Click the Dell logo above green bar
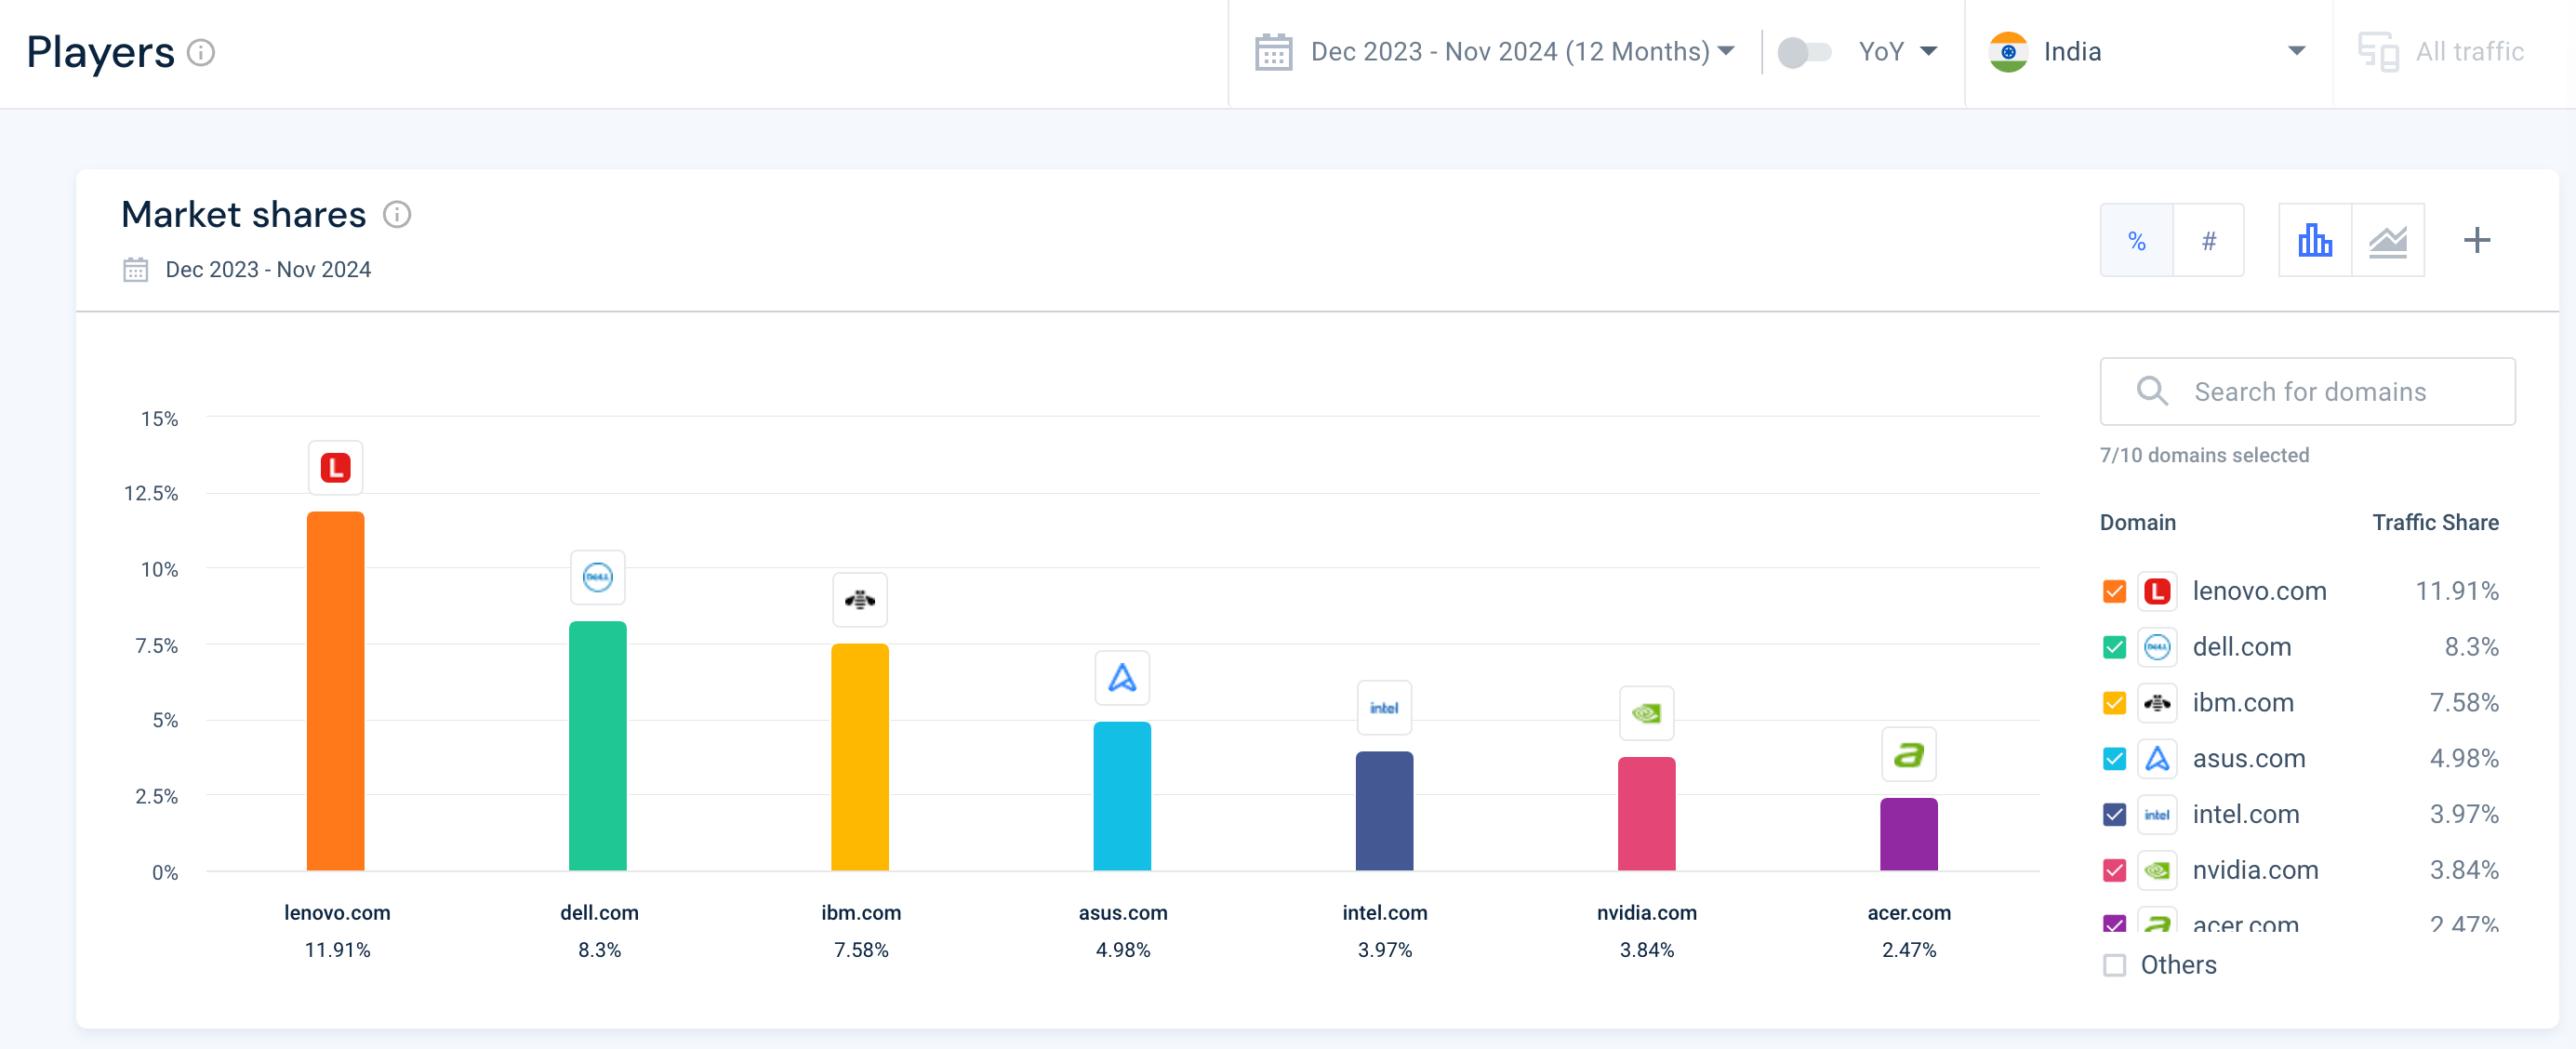 tap(597, 577)
